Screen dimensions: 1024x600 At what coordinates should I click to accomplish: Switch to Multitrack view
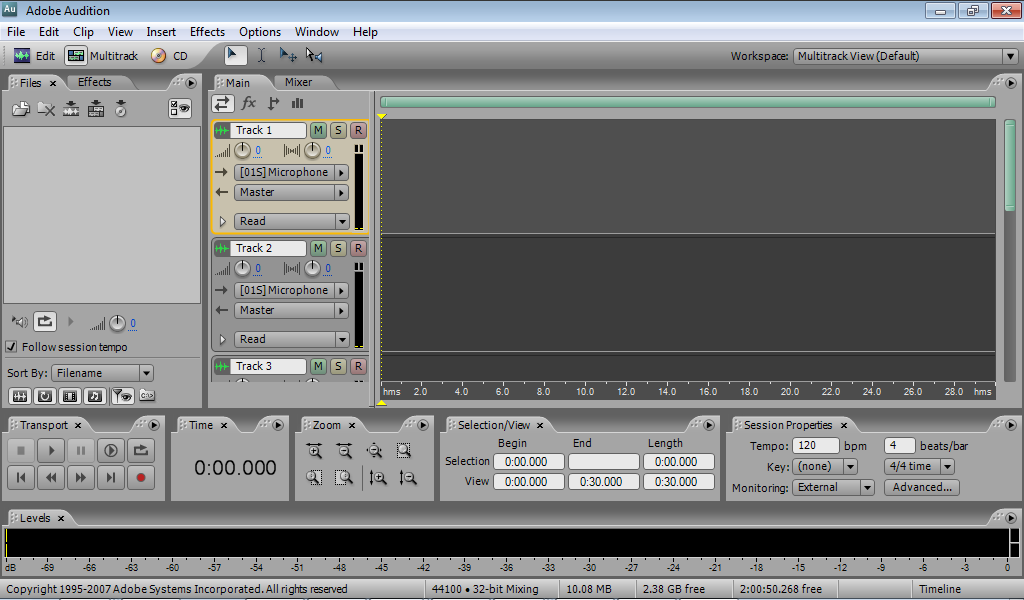point(102,55)
